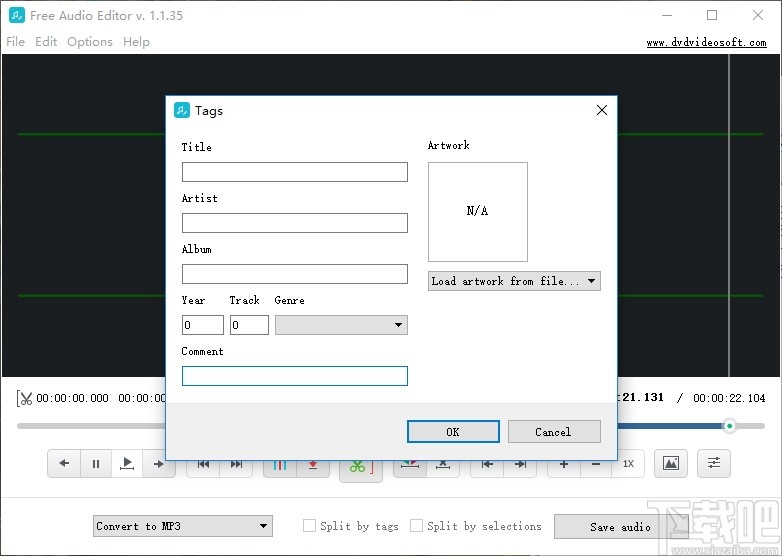Viewport: 782px width, 556px height.
Task: Click the playhead line in the waveform
Action: pyautogui.click(x=729, y=215)
